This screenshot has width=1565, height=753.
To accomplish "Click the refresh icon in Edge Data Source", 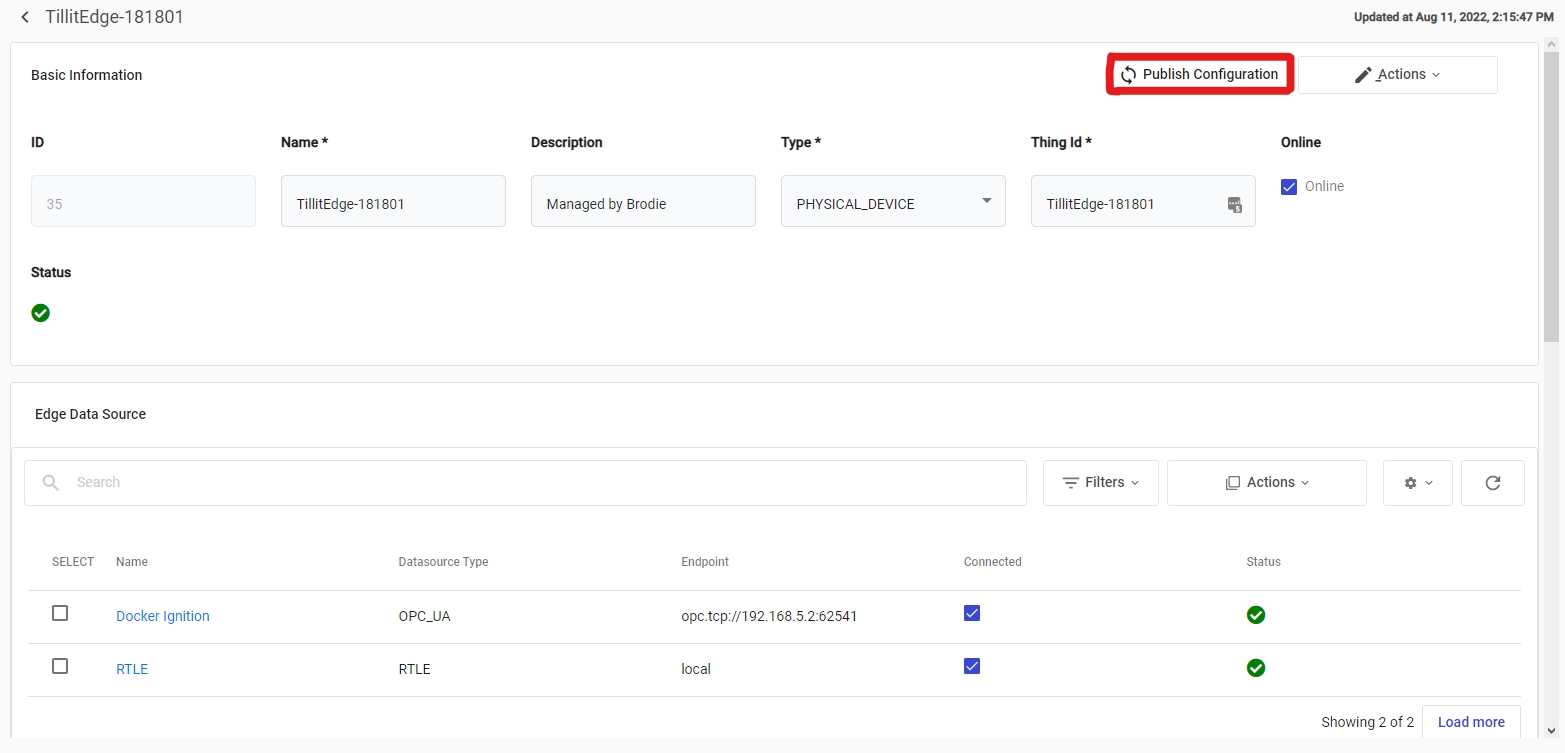I will point(1492,483).
